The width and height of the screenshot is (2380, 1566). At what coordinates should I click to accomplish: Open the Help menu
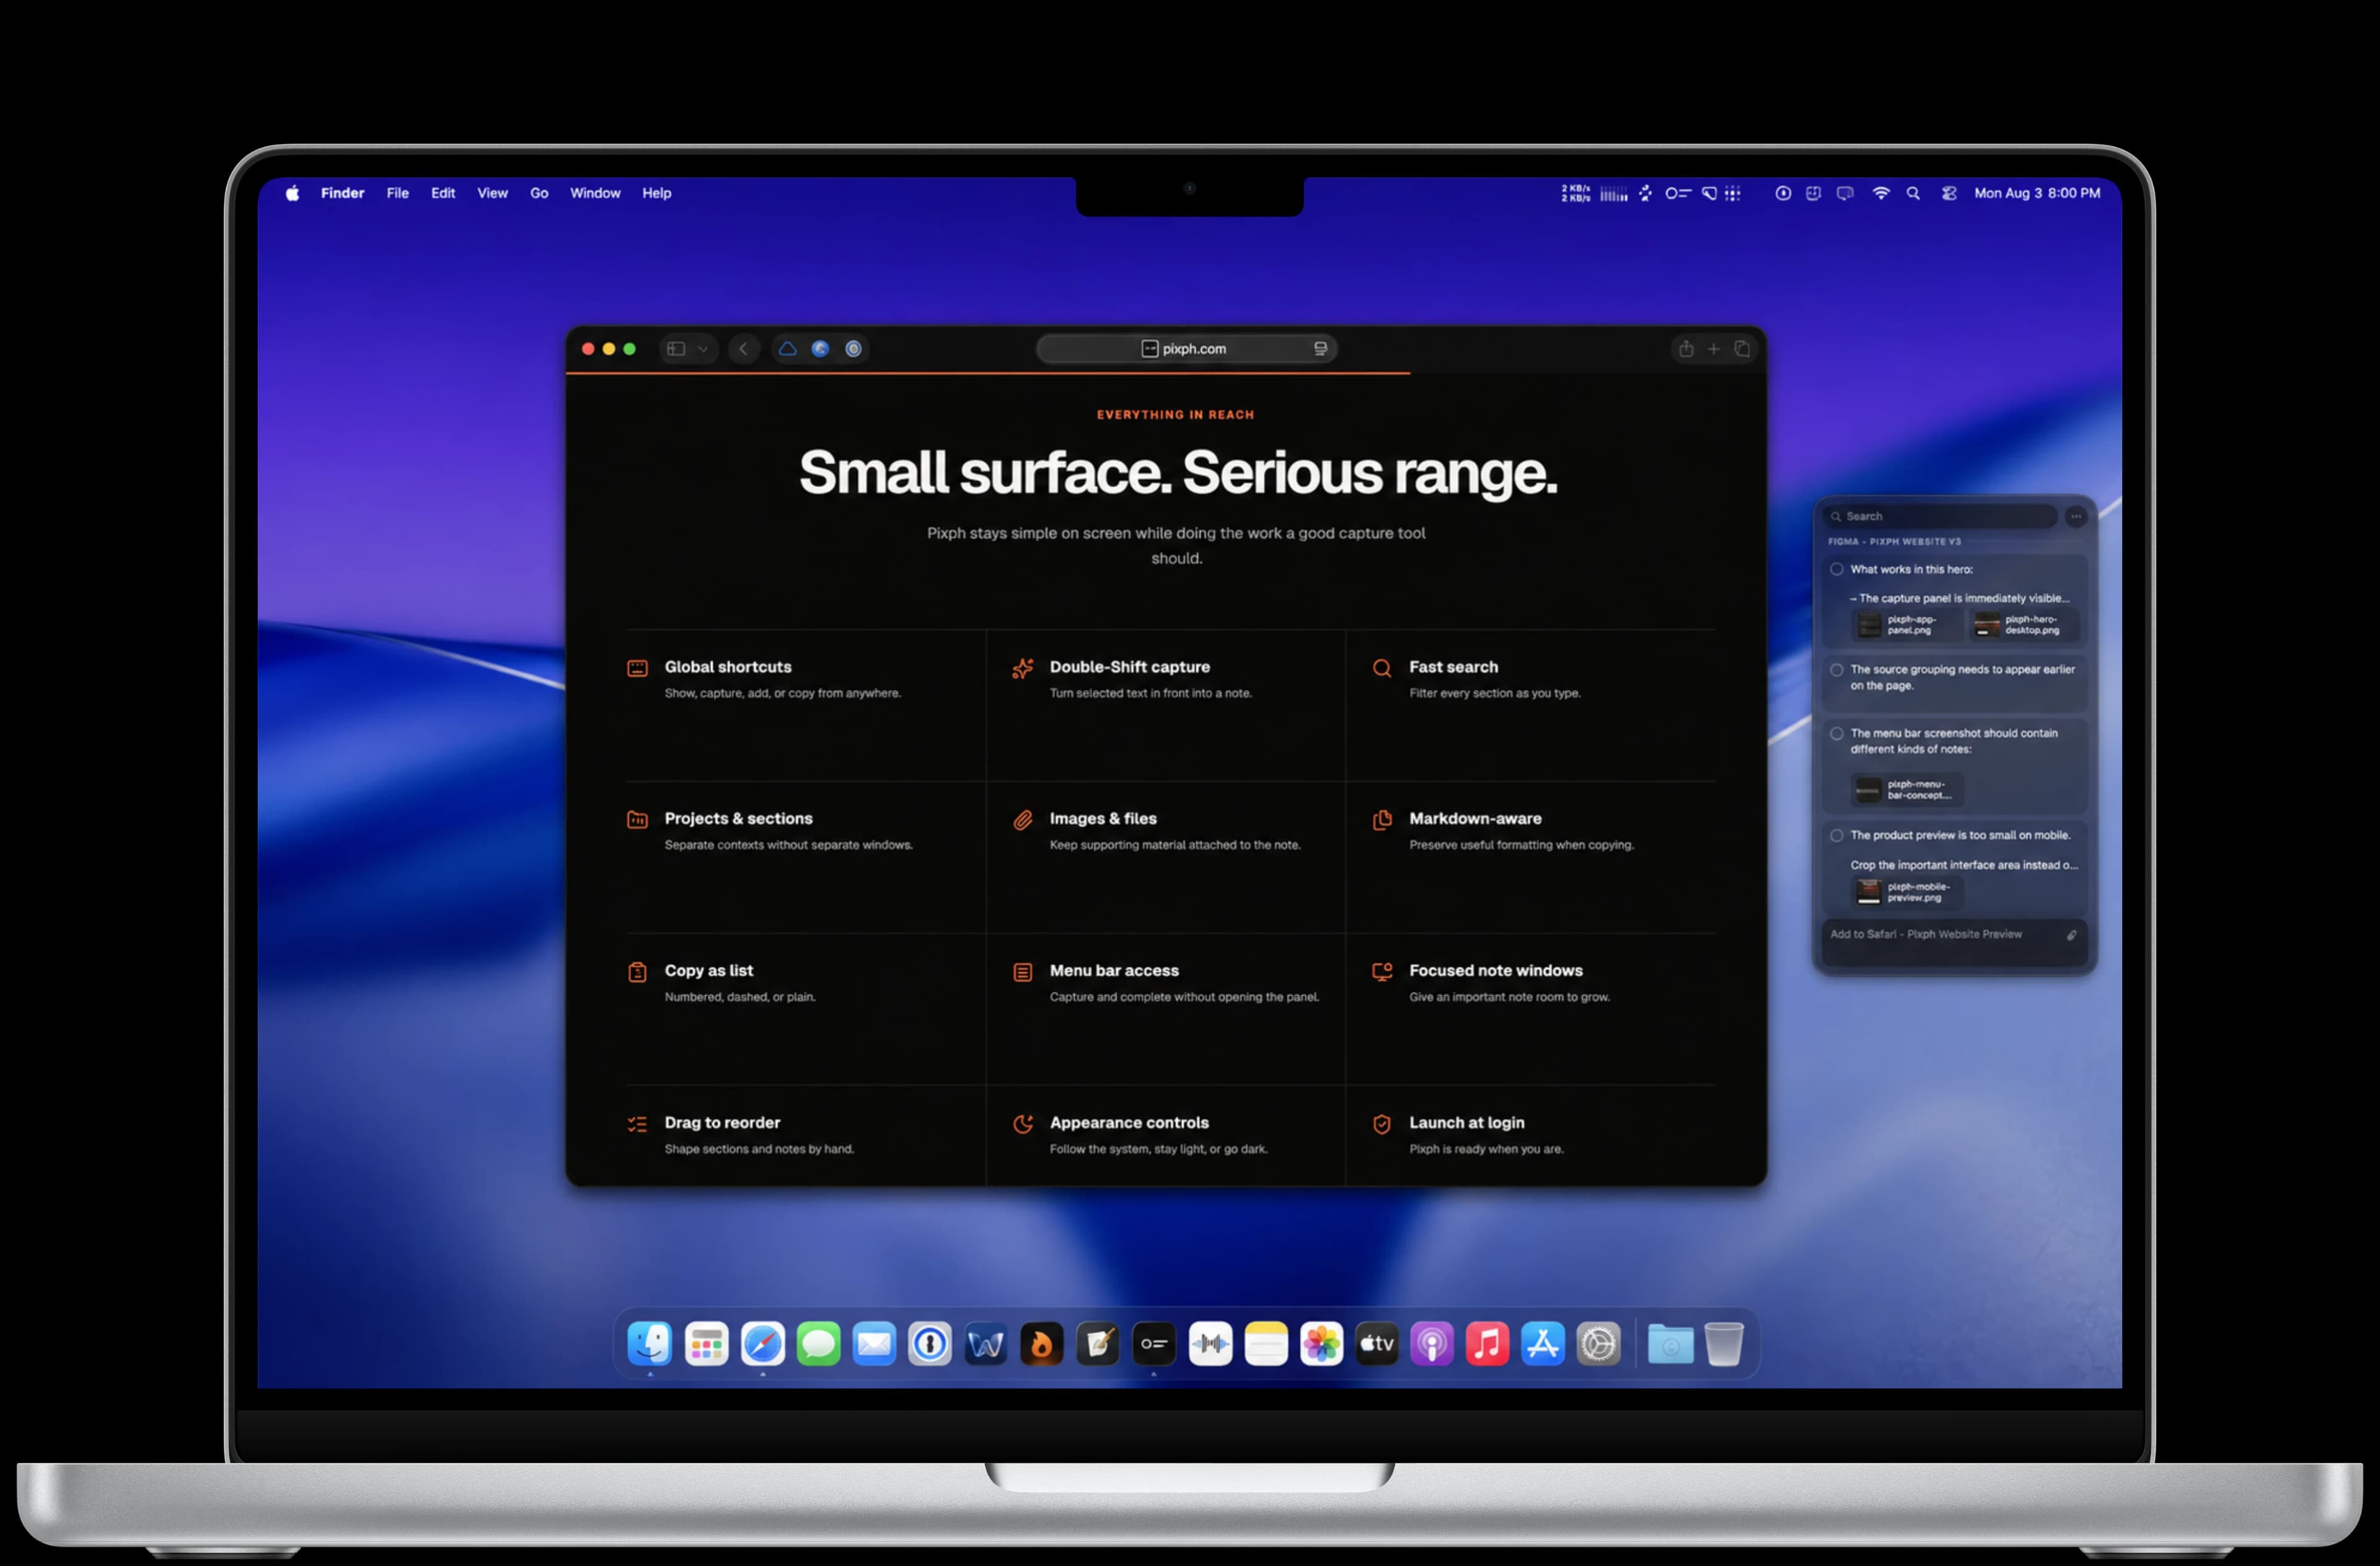click(x=656, y=193)
